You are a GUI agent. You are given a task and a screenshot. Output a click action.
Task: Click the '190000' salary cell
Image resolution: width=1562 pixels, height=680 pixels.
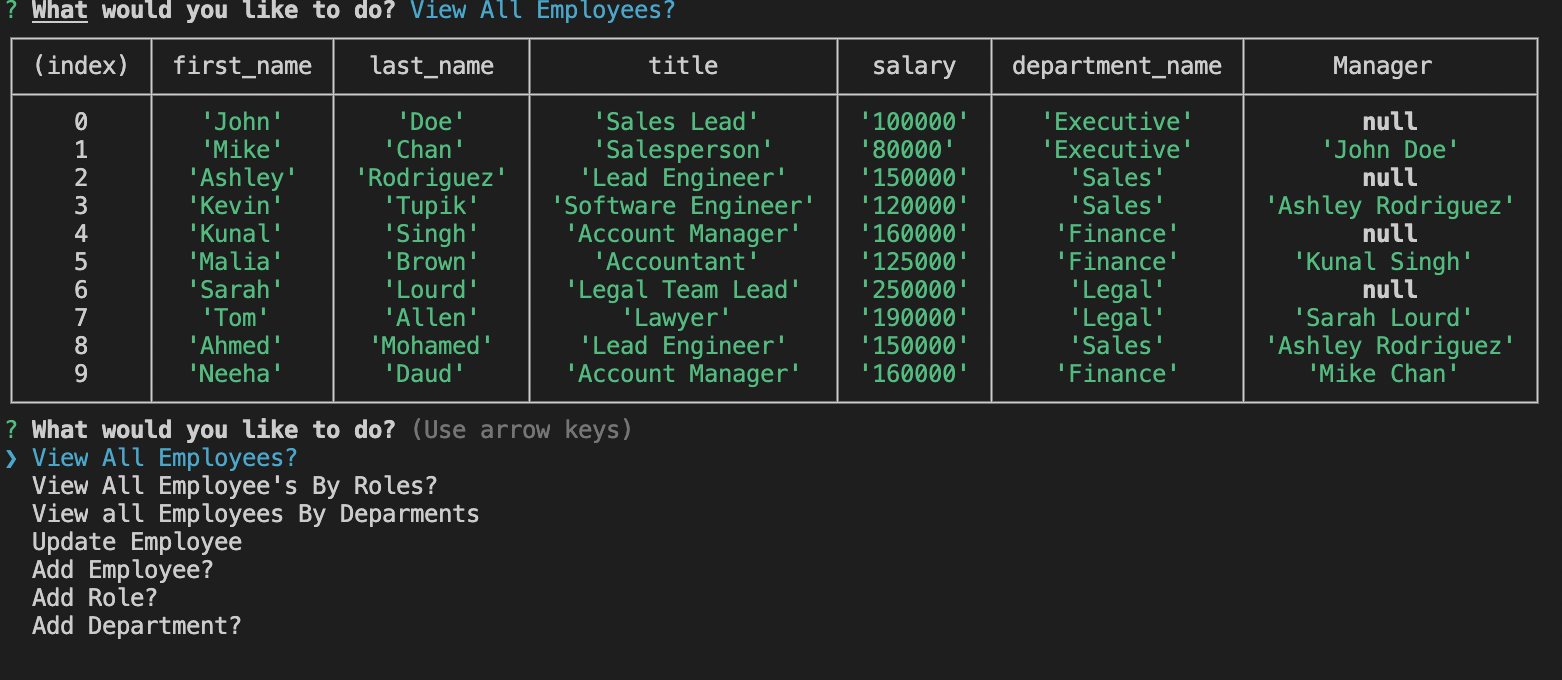[x=914, y=318]
